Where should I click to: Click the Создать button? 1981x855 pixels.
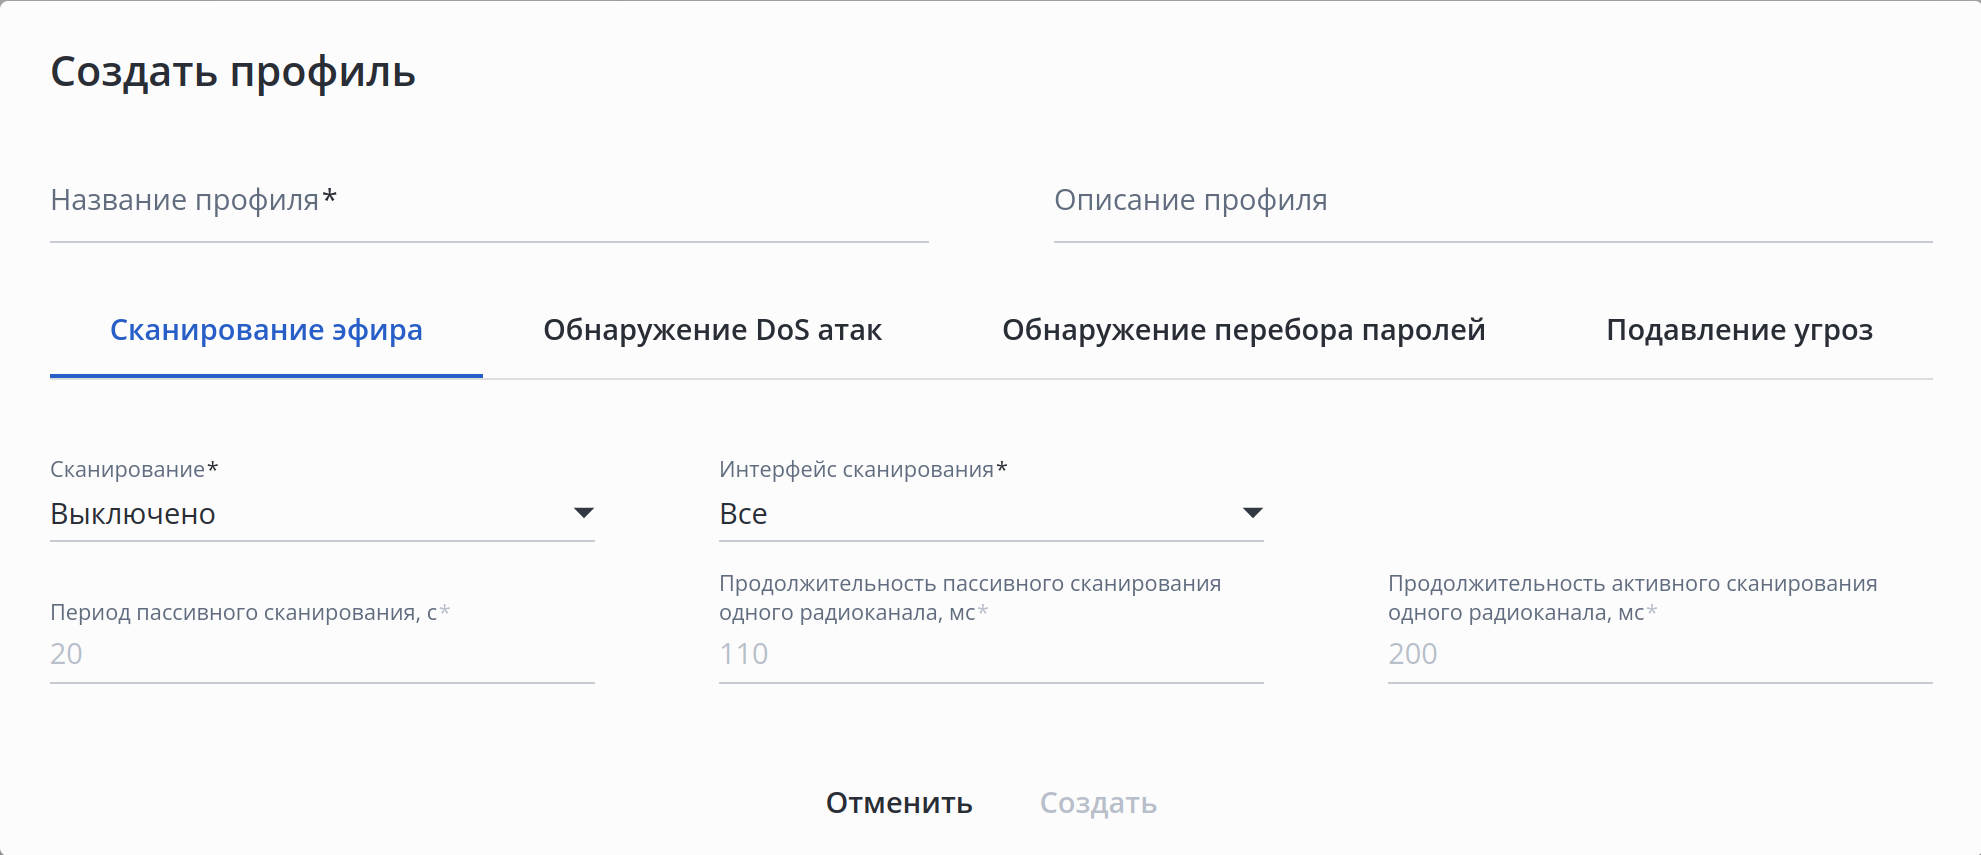(x=1098, y=803)
